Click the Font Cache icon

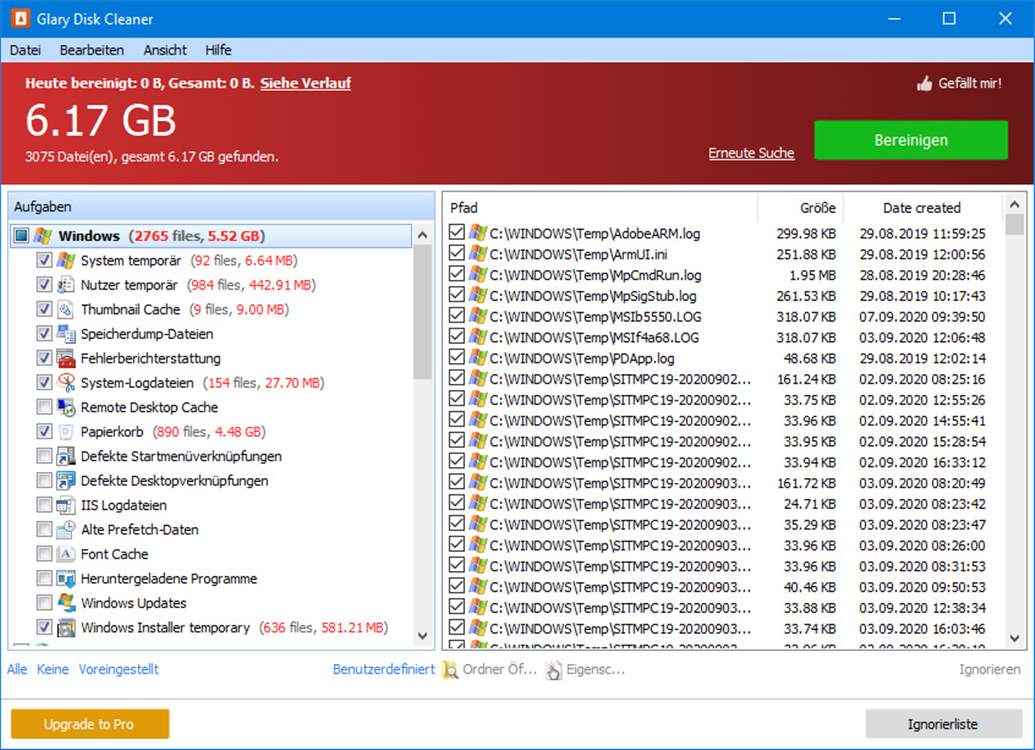point(66,553)
